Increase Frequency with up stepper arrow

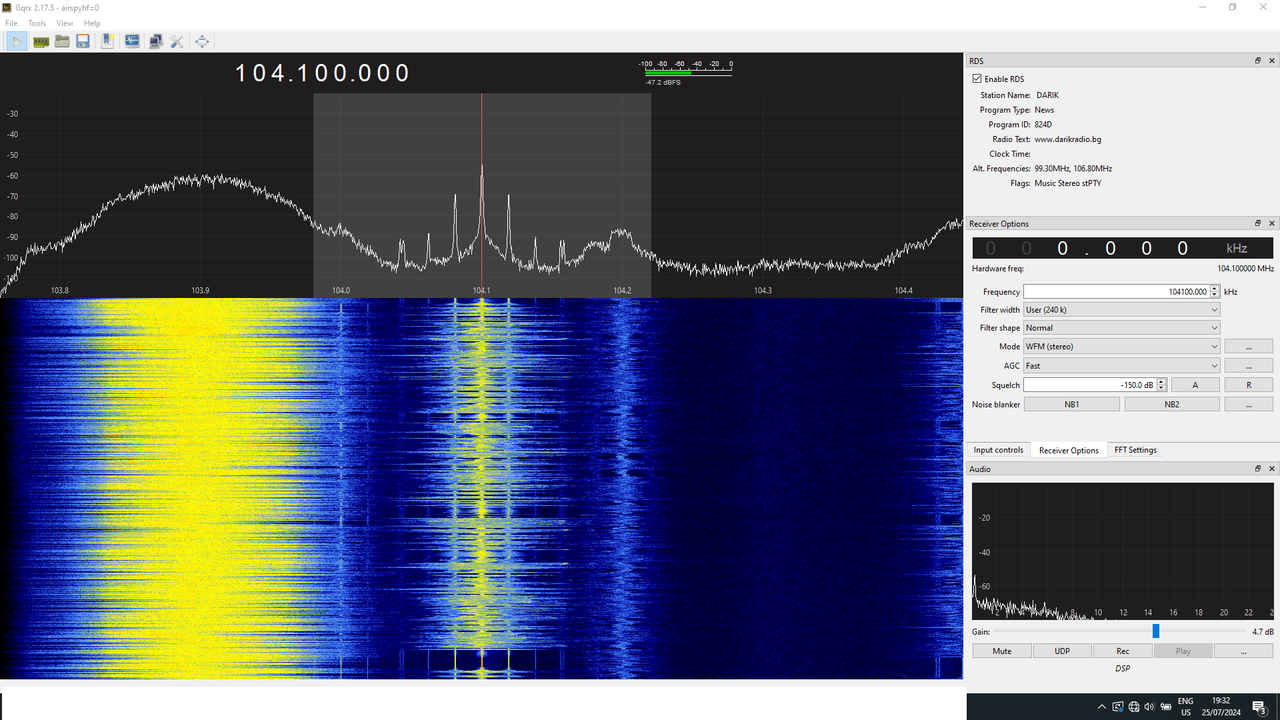[1215, 288]
